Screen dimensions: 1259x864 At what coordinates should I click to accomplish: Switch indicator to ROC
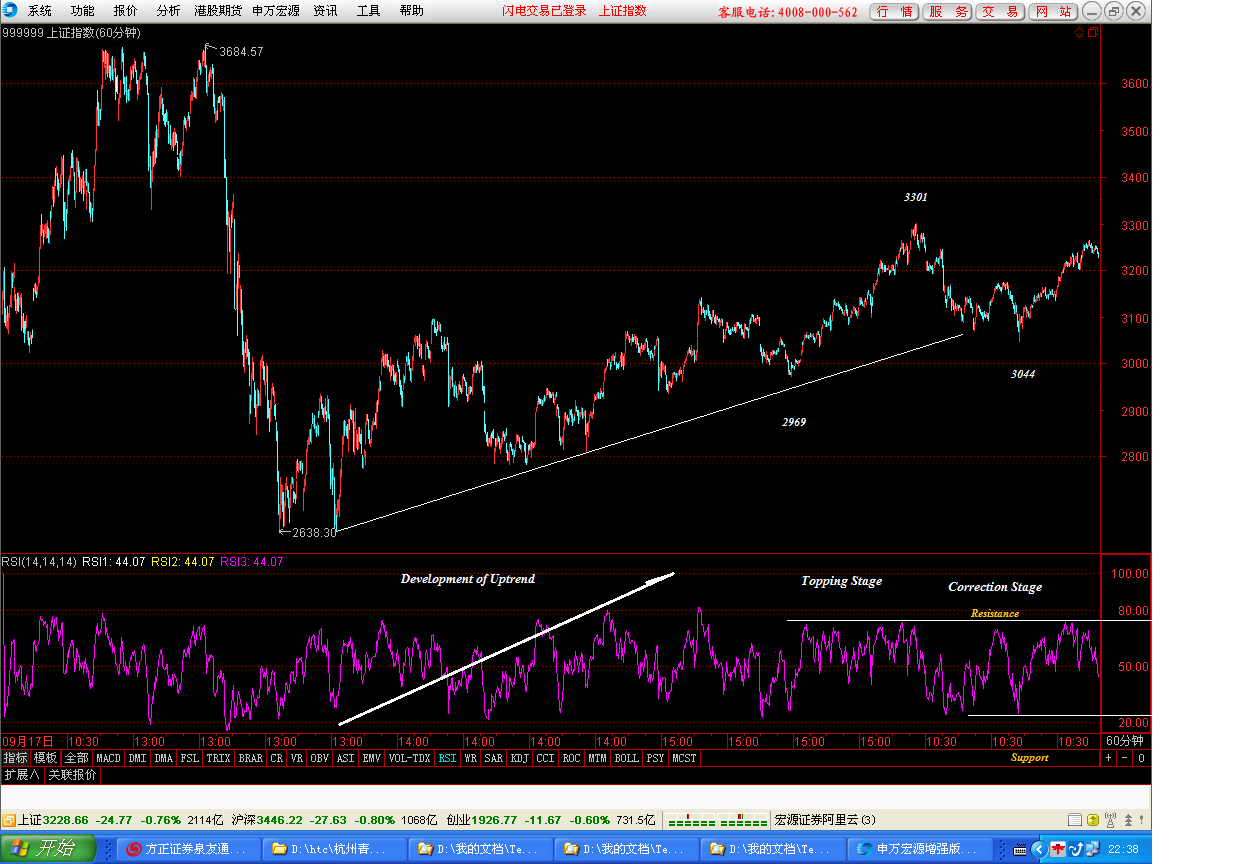pyautogui.click(x=571, y=758)
